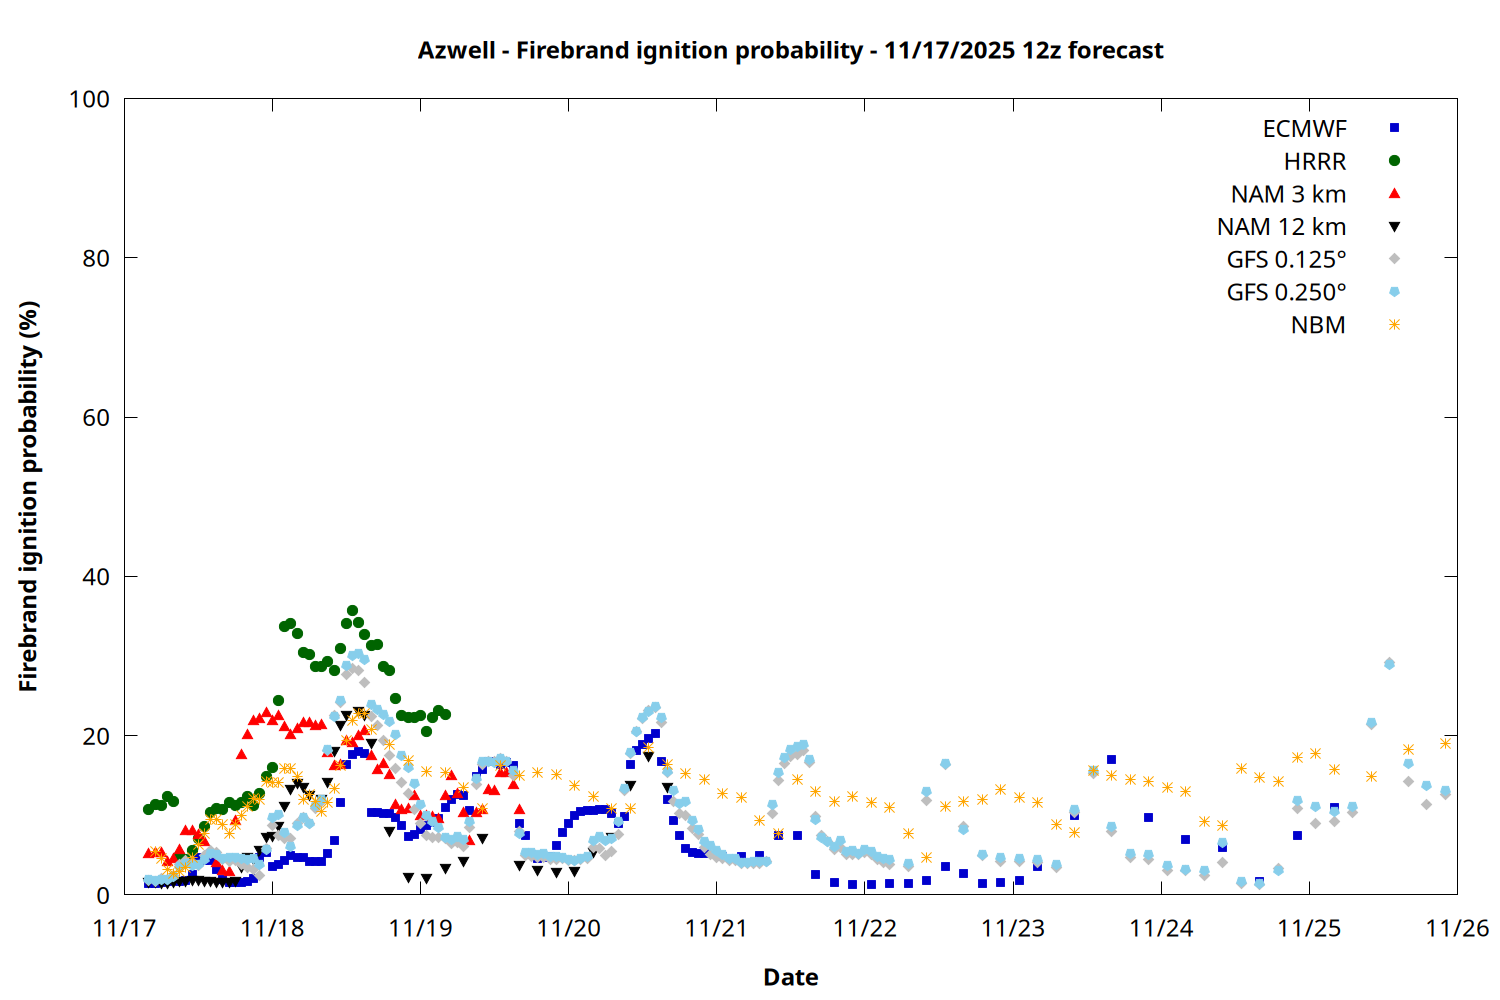Select the HRRR legend label
Image resolution: width=1500 pixels, height=1000 pixels.
click(x=1315, y=162)
